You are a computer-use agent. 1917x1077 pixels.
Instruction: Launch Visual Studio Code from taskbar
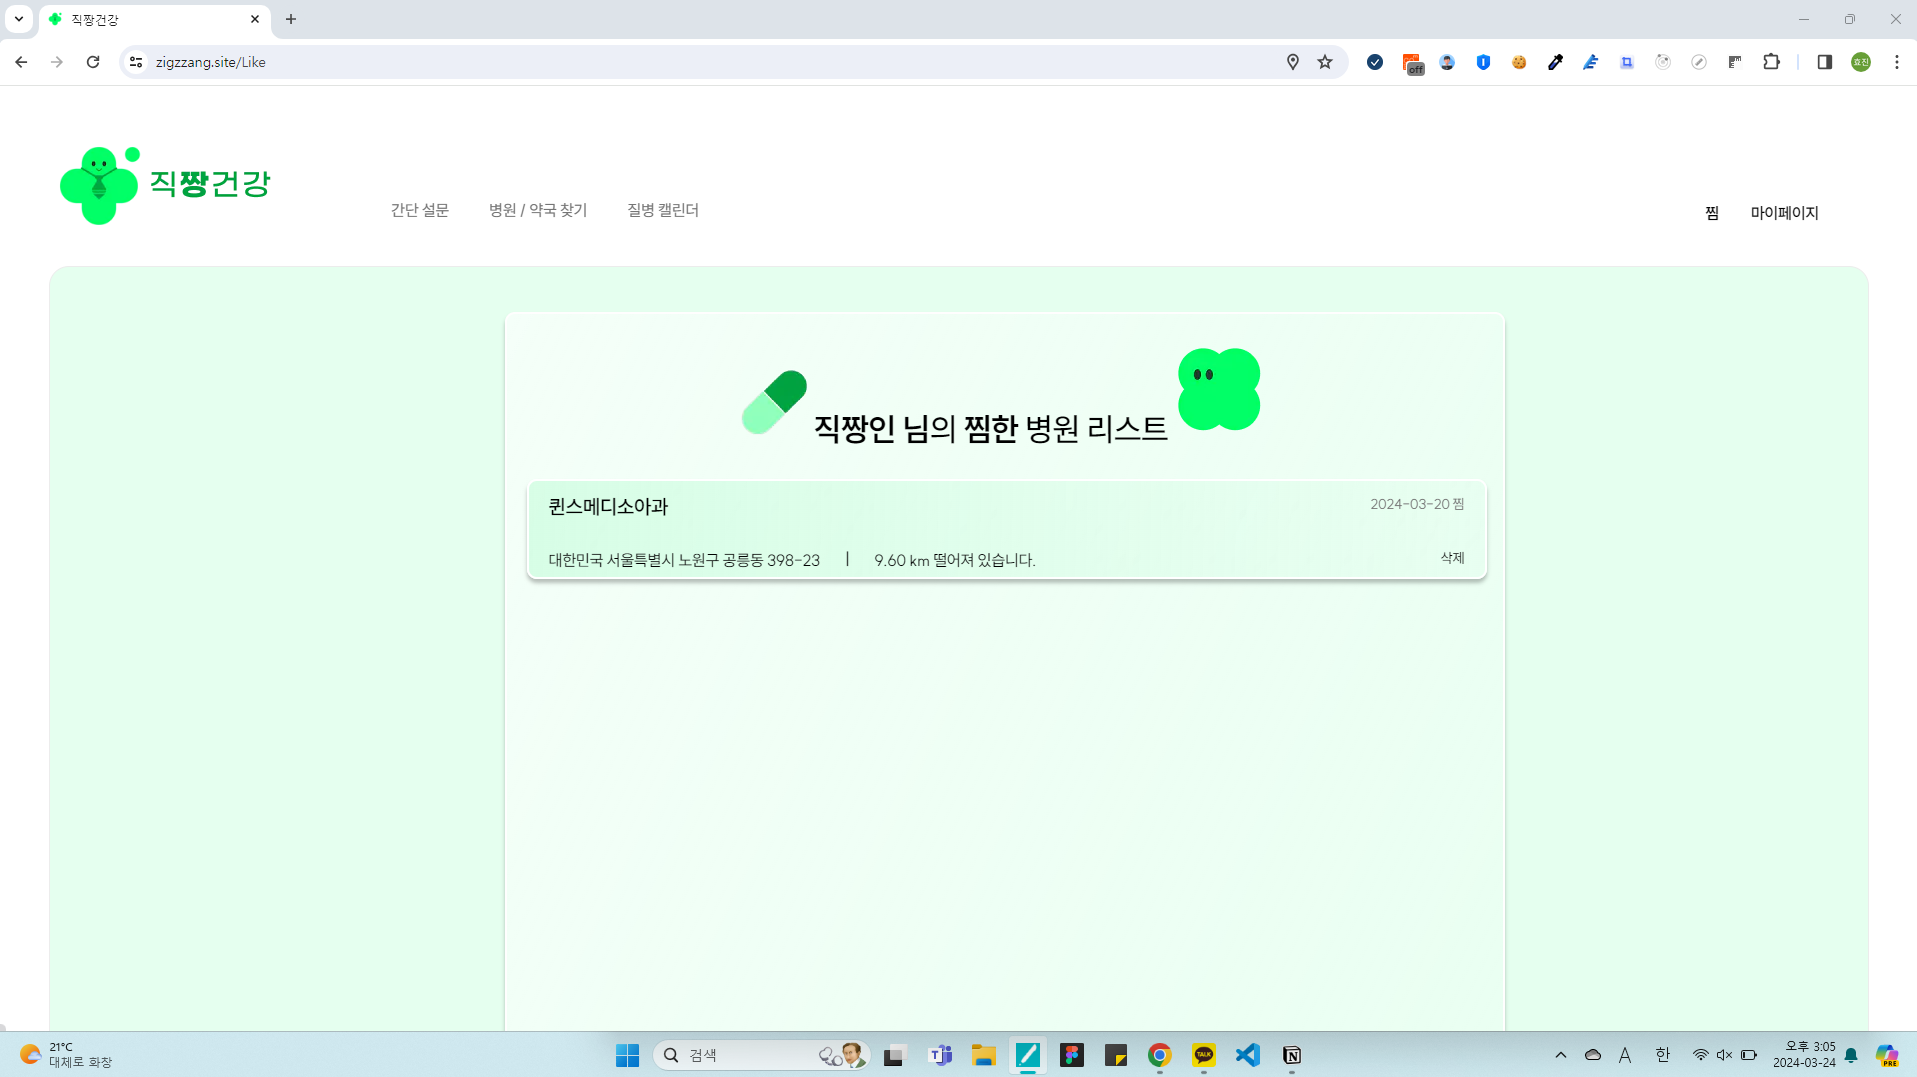pos(1247,1055)
